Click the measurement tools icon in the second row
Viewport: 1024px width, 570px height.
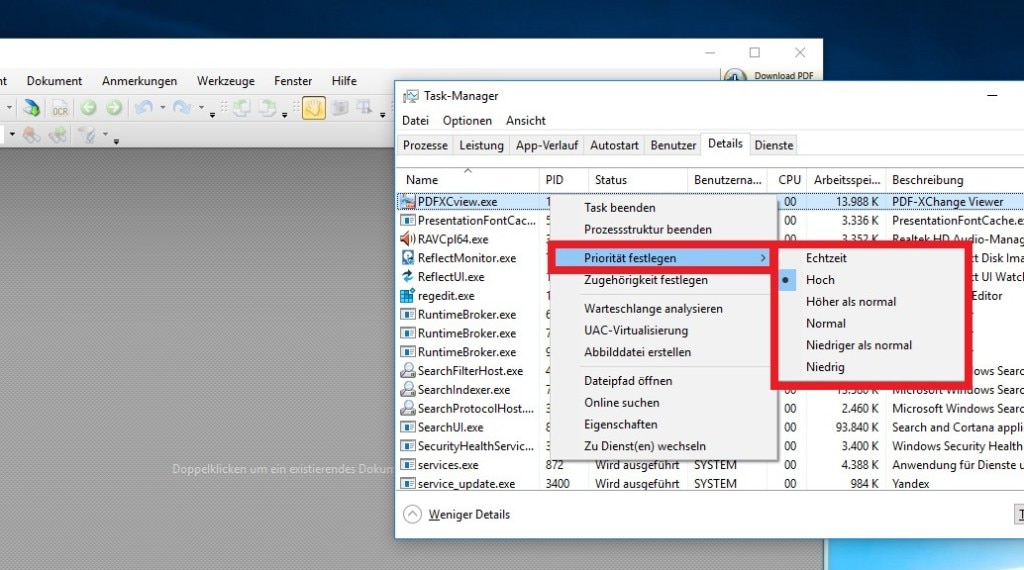[87, 135]
